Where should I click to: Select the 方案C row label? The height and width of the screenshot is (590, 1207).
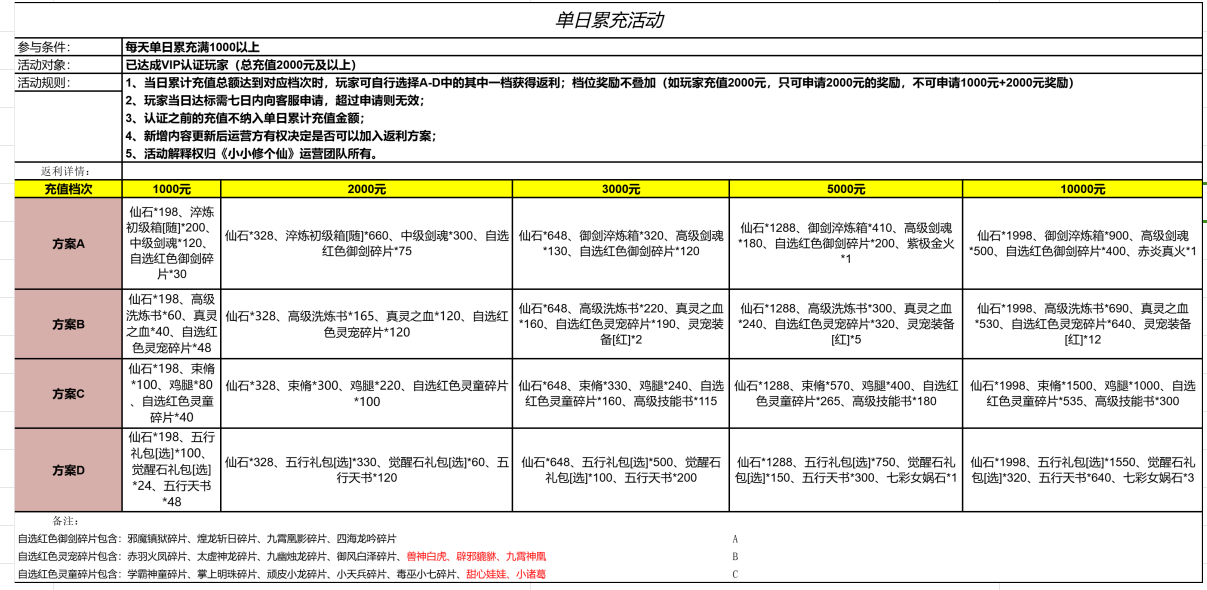pyautogui.click(x=68, y=394)
